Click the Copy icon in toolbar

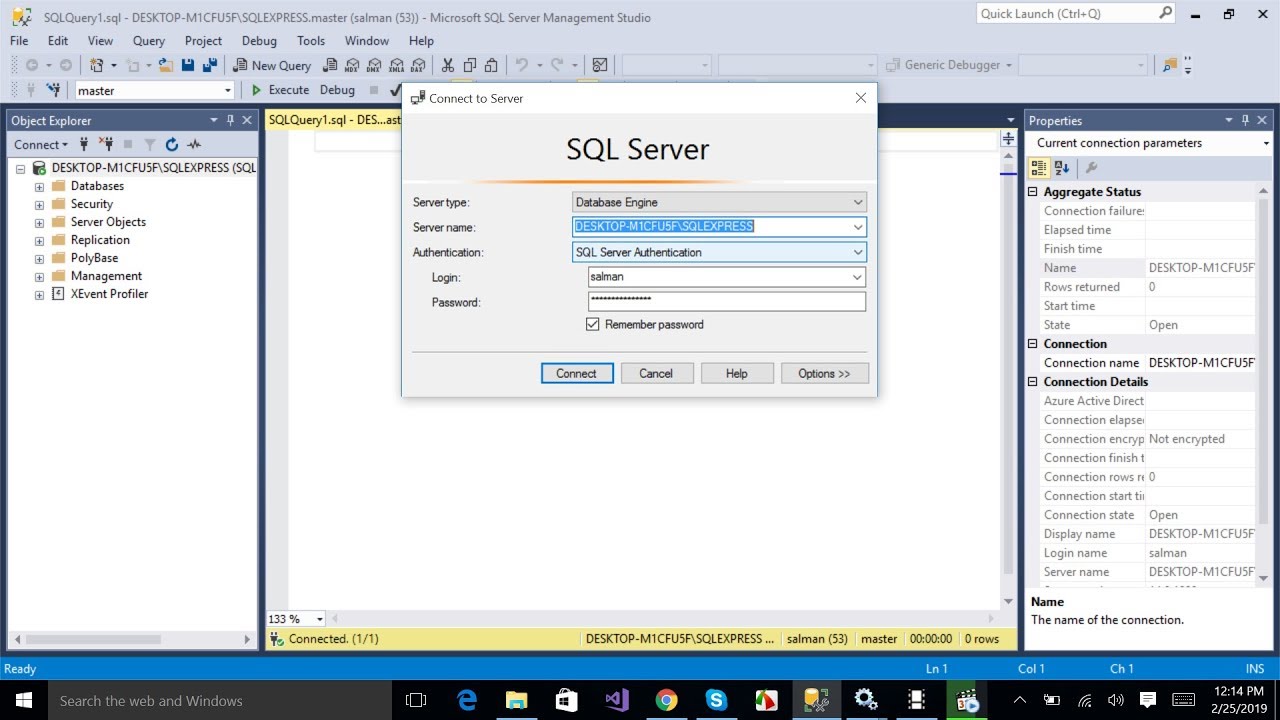pyautogui.click(x=469, y=65)
